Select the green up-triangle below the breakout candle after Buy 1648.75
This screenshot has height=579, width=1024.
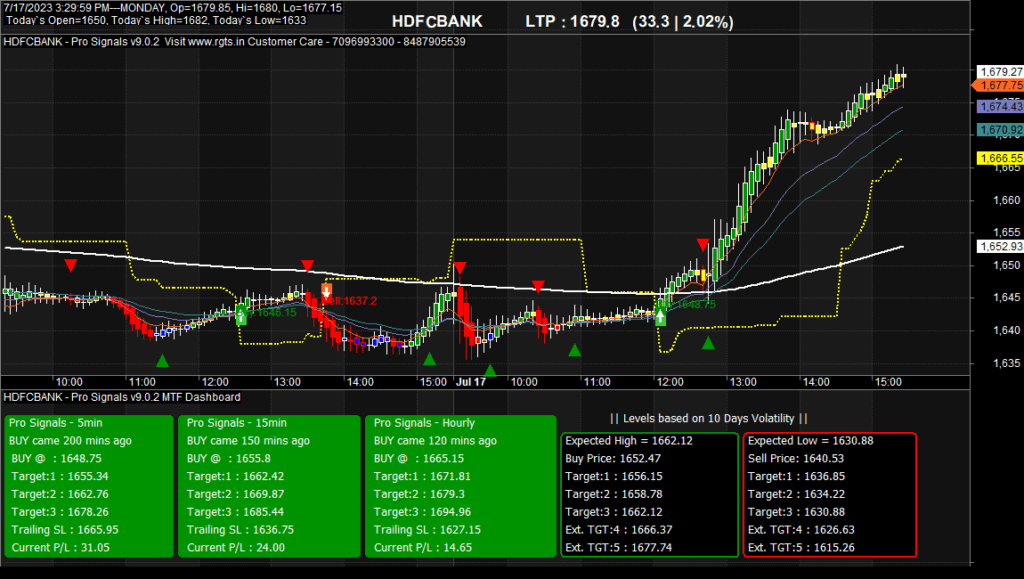(708, 343)
